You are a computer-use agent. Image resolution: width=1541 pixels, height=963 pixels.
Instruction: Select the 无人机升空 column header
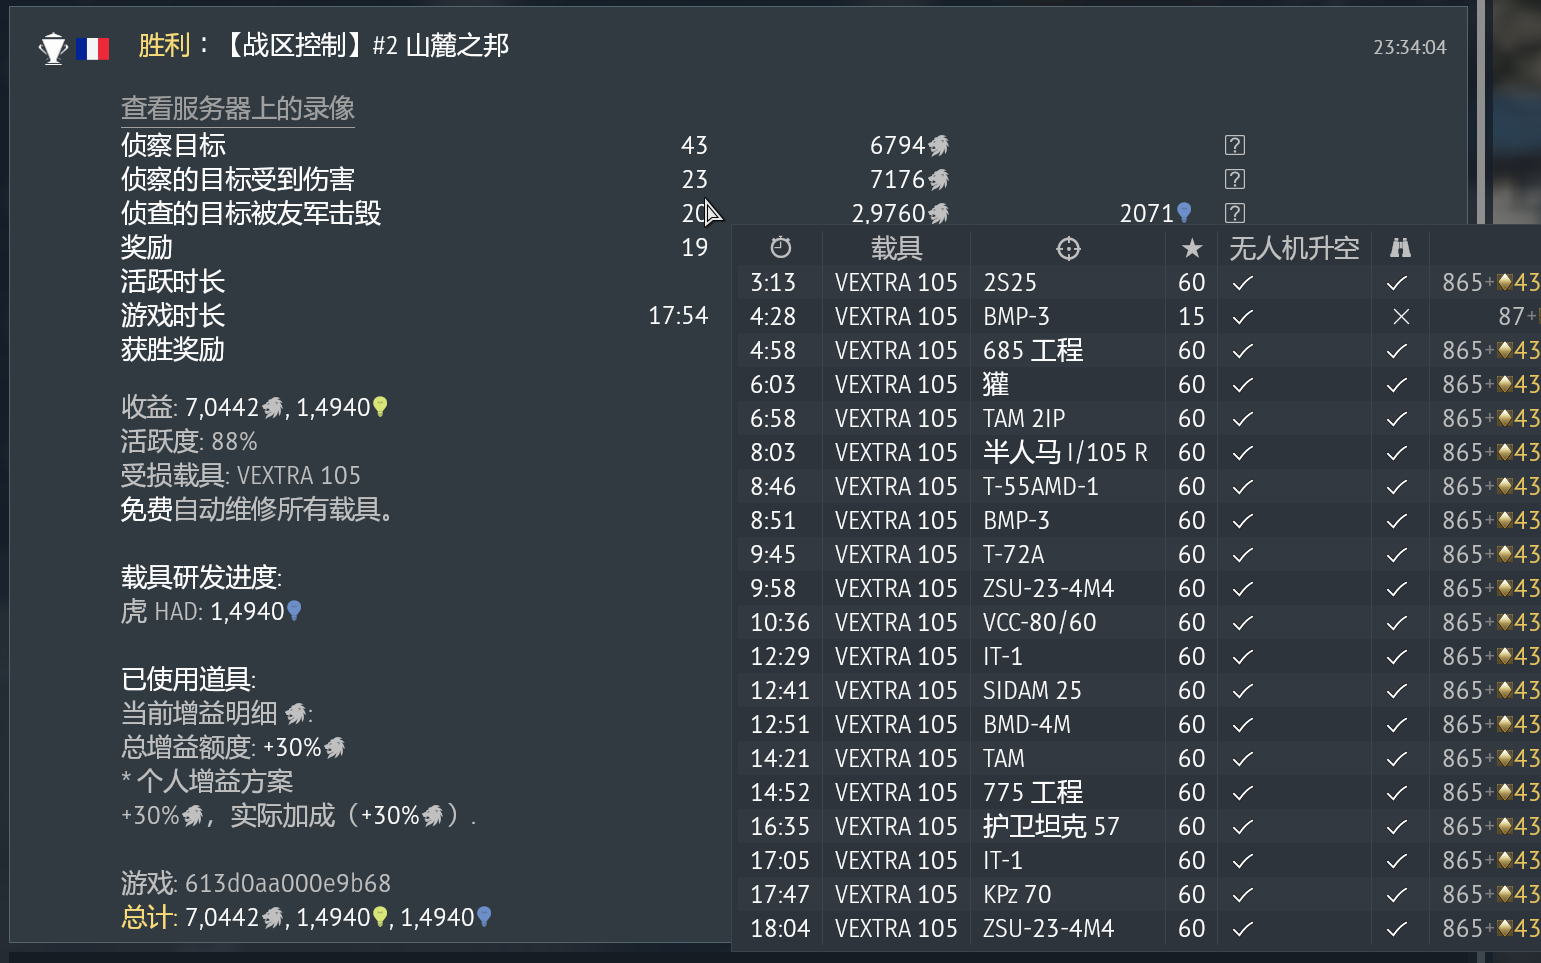click(x=1294, y=248)
